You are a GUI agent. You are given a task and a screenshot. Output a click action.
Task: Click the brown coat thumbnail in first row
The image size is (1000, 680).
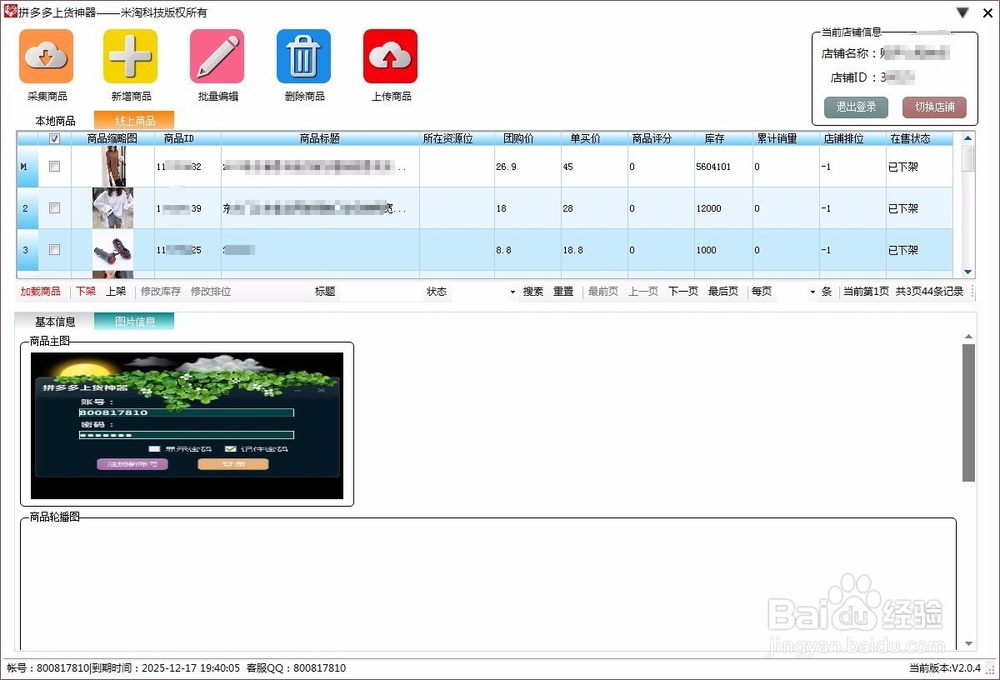(113, 166)
